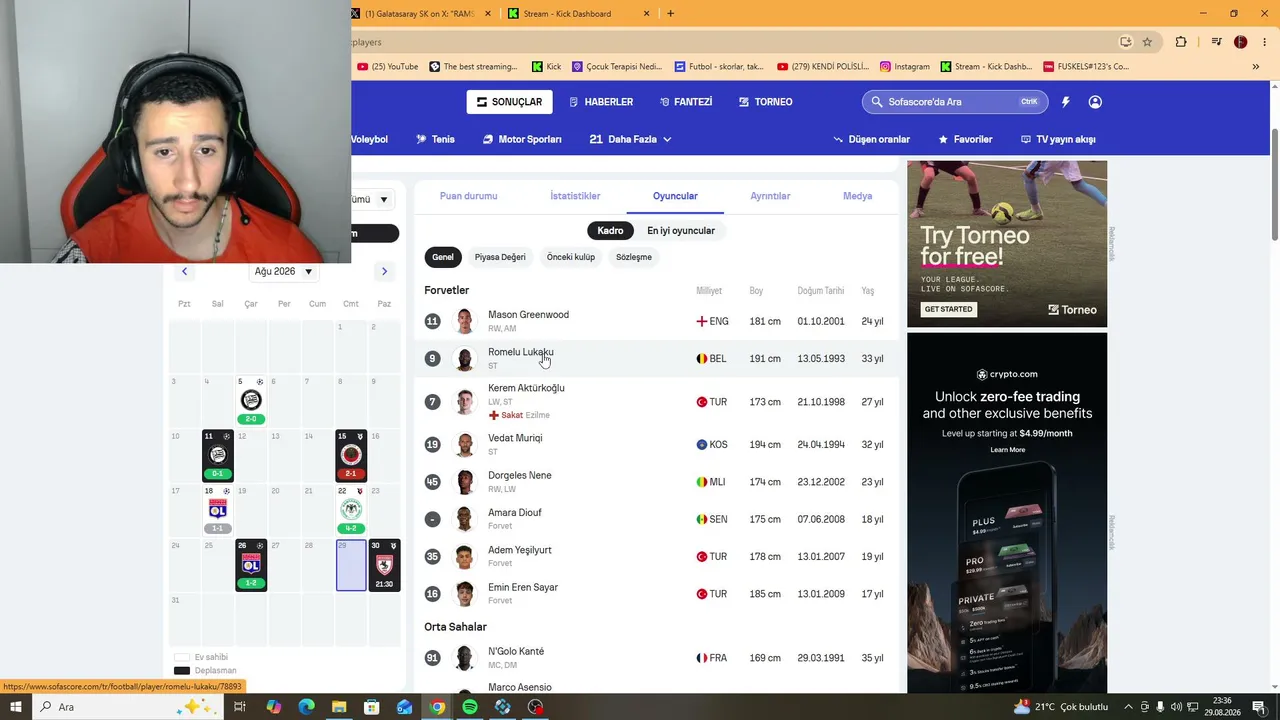Screen dimensions: 1280x720
Task: Click the page vertical scrollbar thumb
Action: (x=1275, y=185)
